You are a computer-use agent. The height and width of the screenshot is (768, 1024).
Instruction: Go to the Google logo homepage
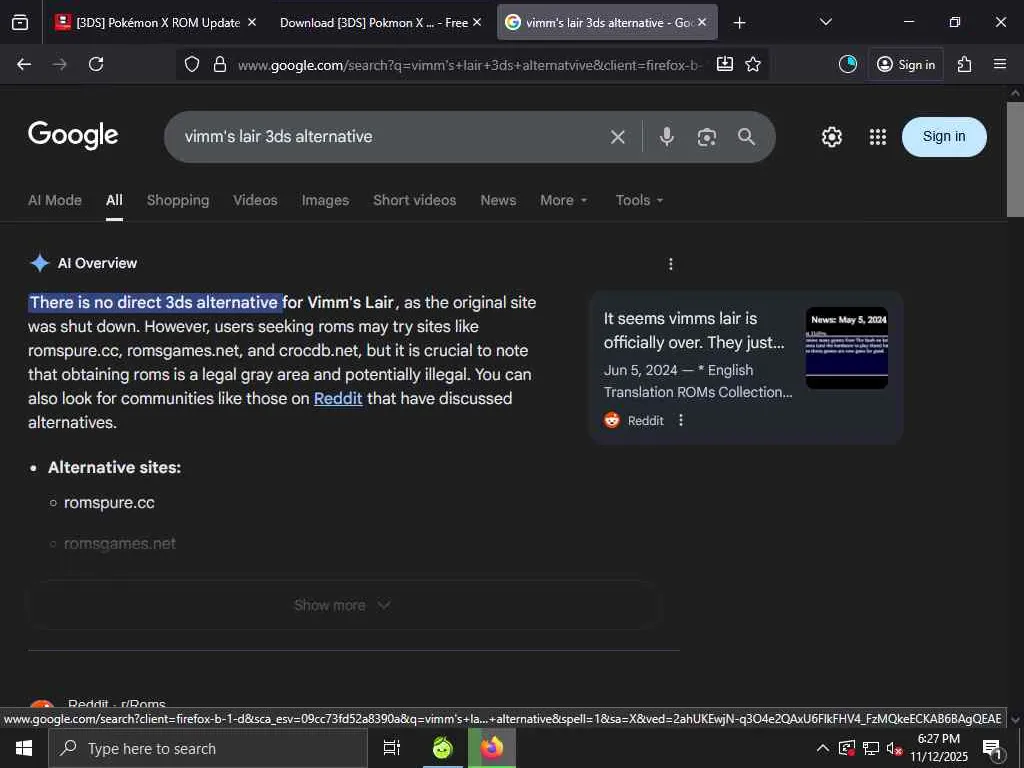point(73,135)
